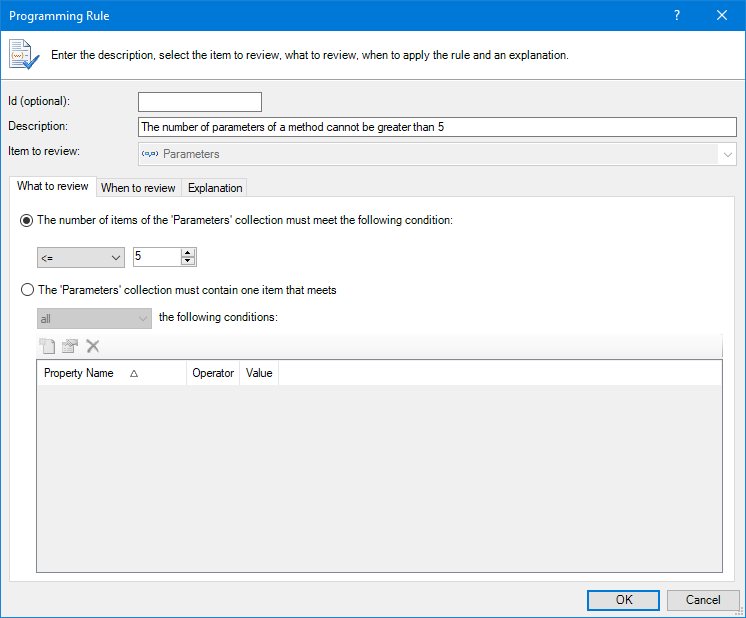
Task: Click the count value field showing 5
Action: [x=157, y=257]
